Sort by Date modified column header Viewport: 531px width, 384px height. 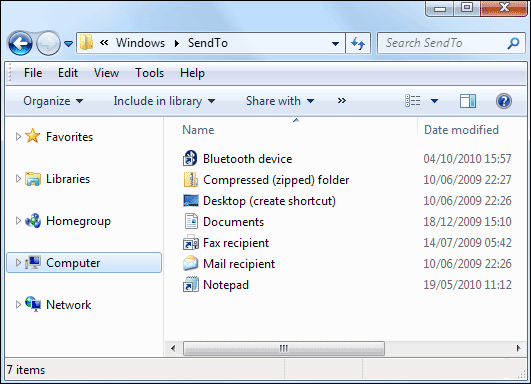461,130
